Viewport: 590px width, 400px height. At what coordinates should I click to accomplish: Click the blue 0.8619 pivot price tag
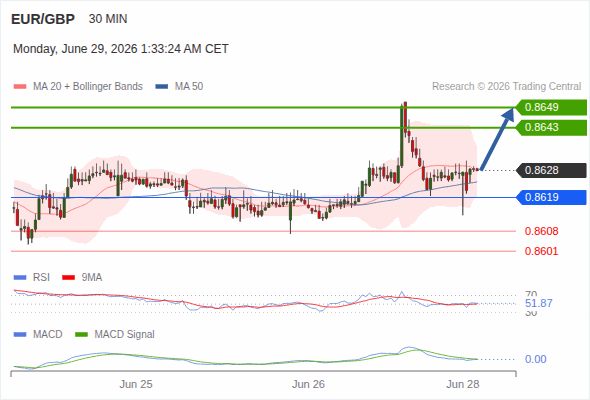[551, 197]
